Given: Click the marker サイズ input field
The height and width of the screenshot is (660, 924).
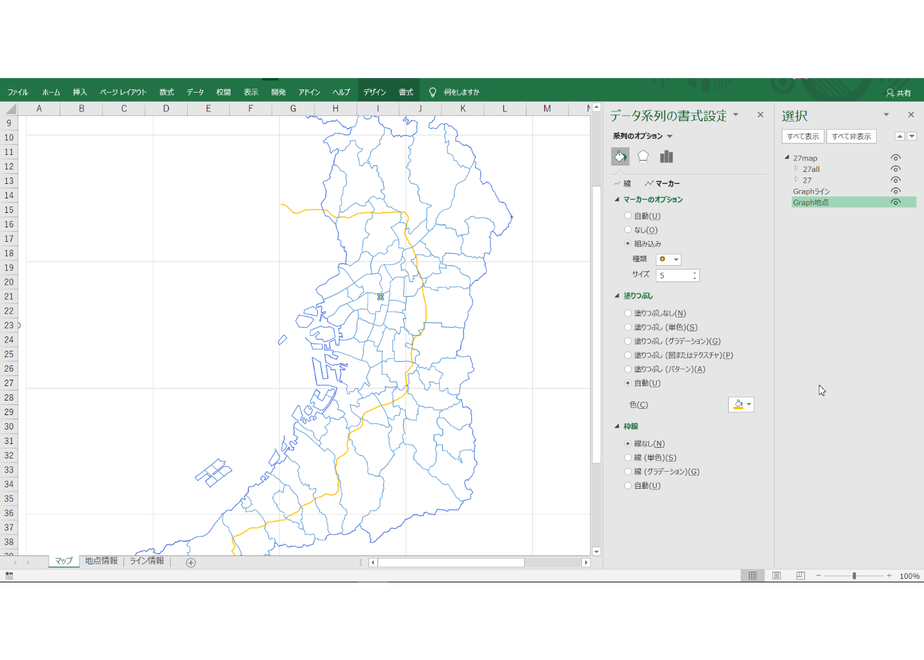Looking at the screenshot, I should click(674, 276).
